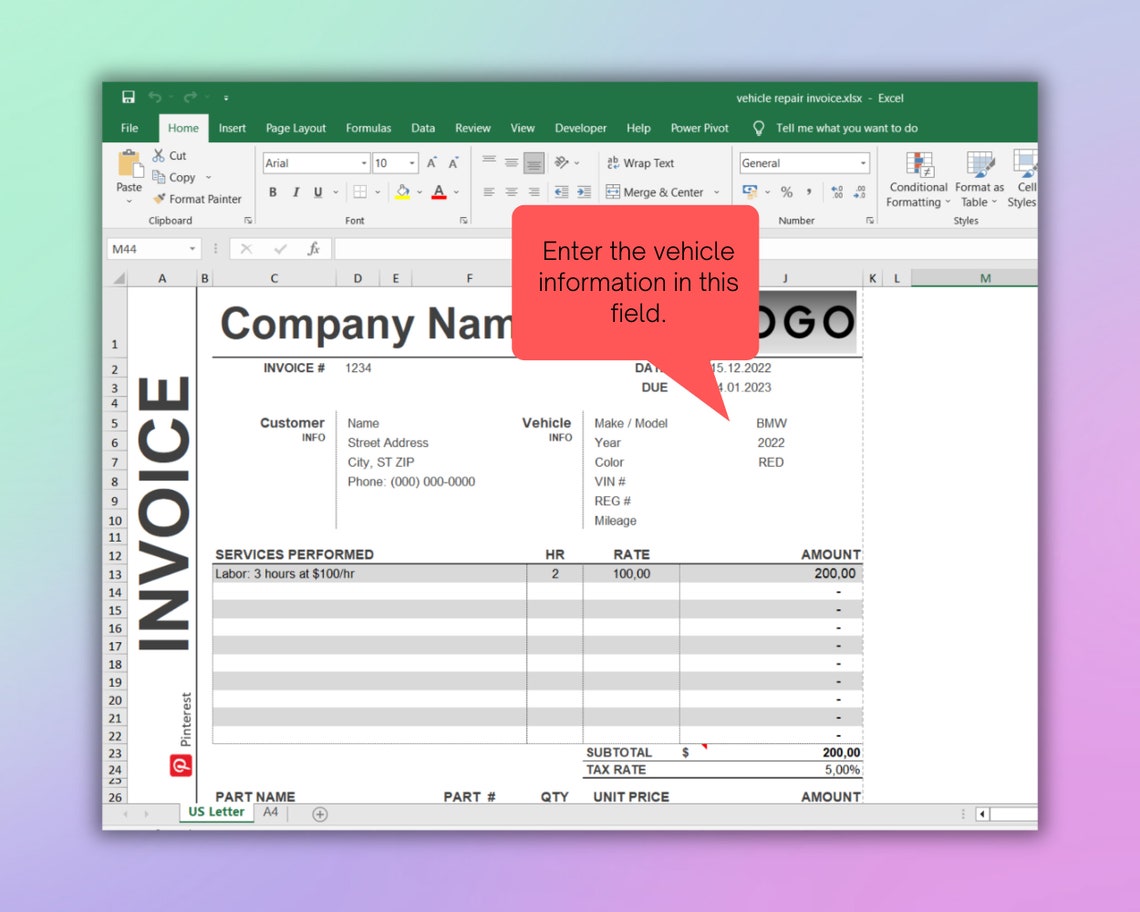Apply Percent Style formatting
Viewport: 1140px width, 912px height.
tap(787, 190)
